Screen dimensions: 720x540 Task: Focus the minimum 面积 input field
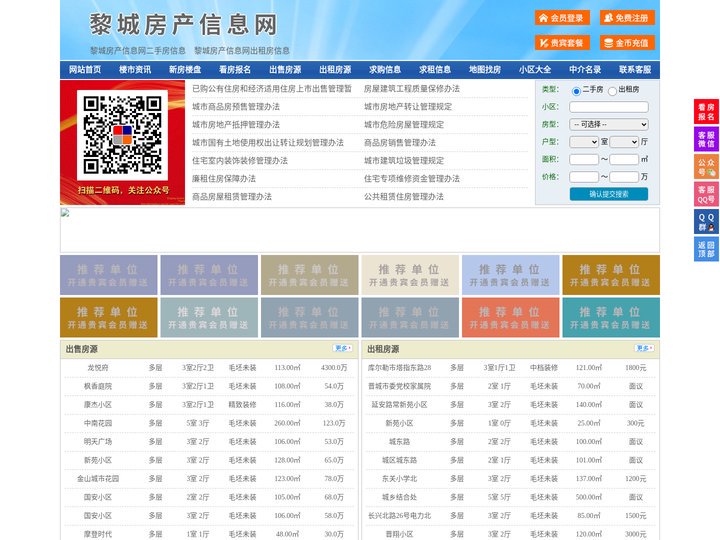point(584,159)
